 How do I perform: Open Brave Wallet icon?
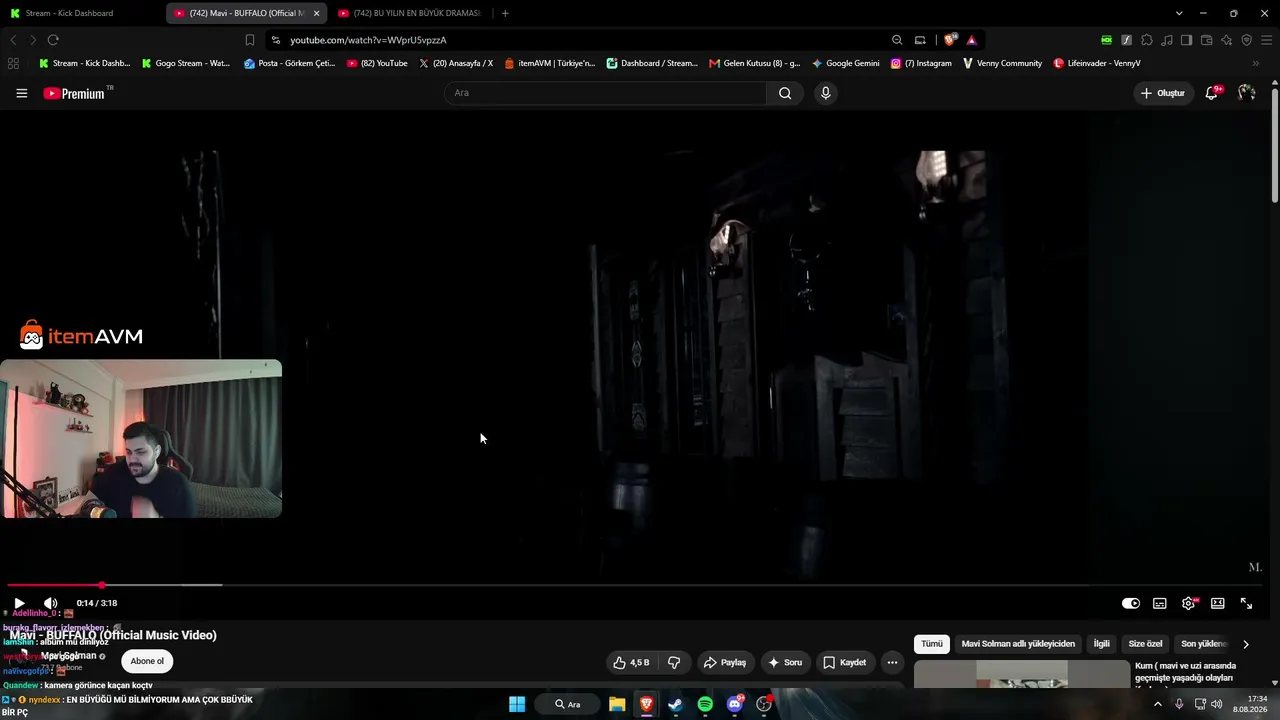pyautogui.click(x=1207, y=40)
